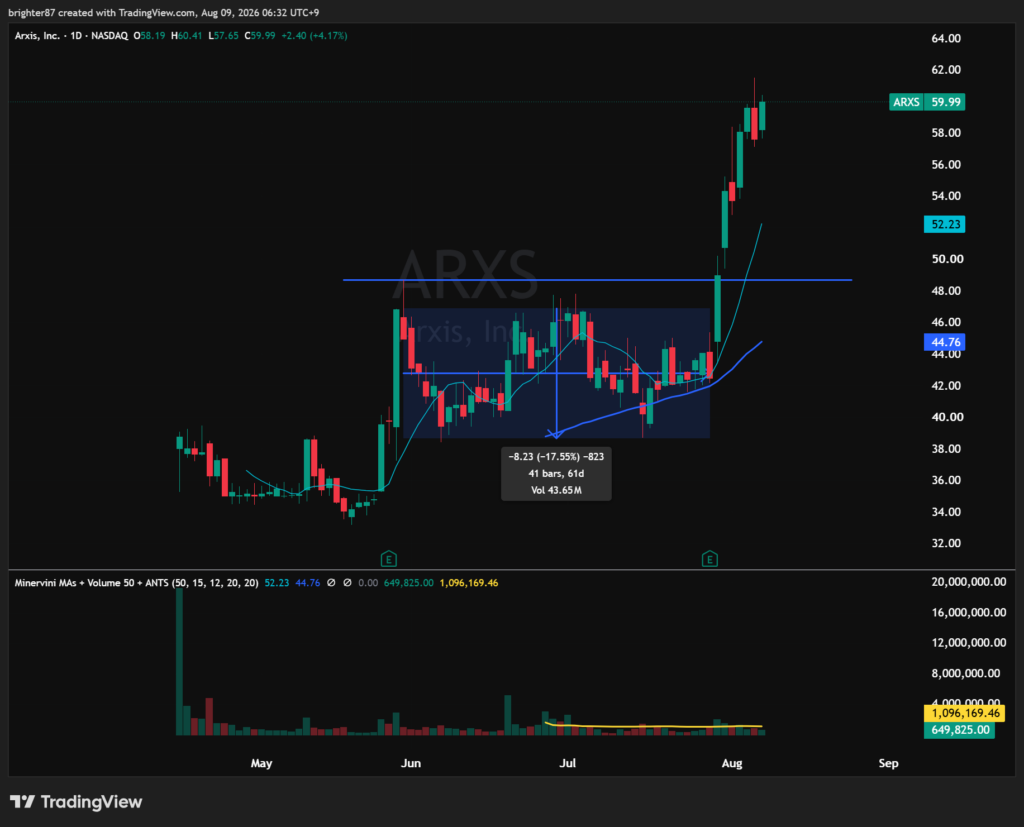Click the Sep label on time axis
The height and width of the screenshot is (827, 1024).
pyautogui.click(x=888, y=763)
